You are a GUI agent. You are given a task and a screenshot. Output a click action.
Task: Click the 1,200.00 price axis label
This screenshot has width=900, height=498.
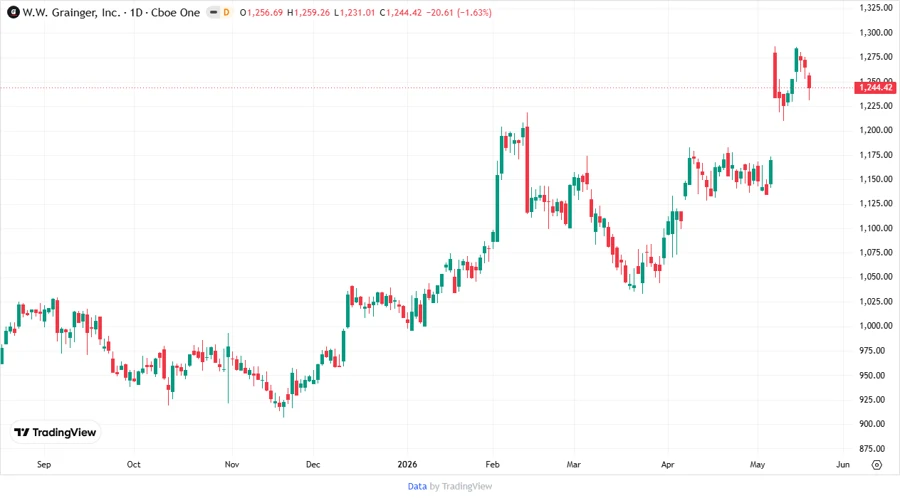pos(876,130)
